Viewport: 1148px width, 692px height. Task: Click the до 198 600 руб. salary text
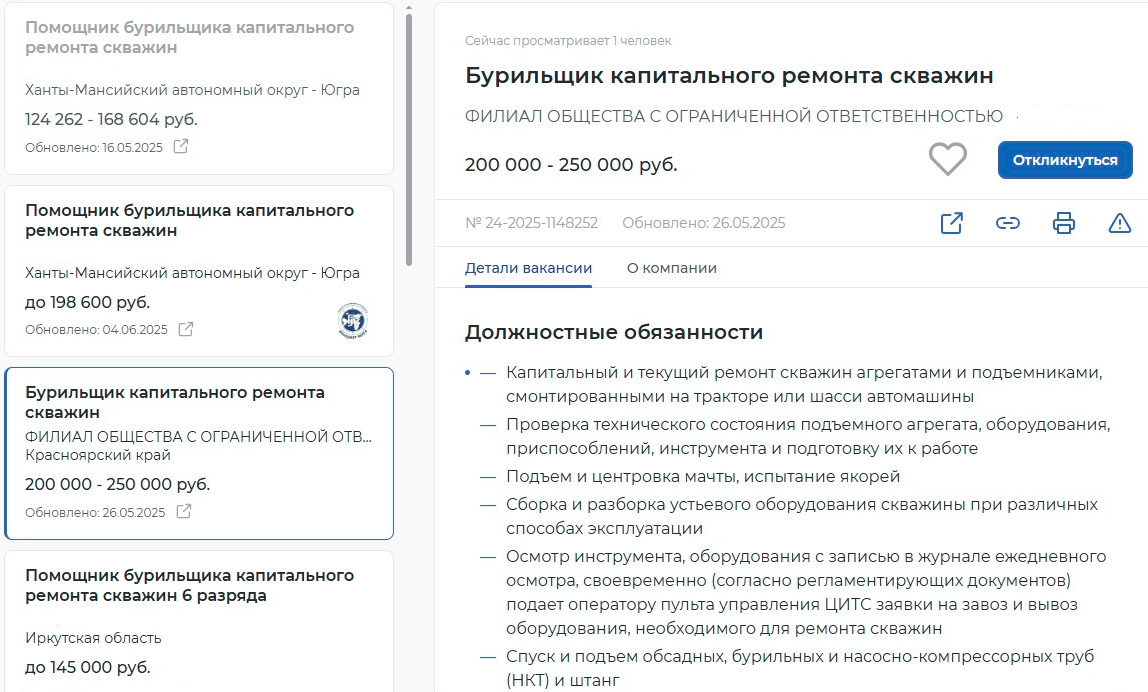pyautogui.click(x=87, y=302)
